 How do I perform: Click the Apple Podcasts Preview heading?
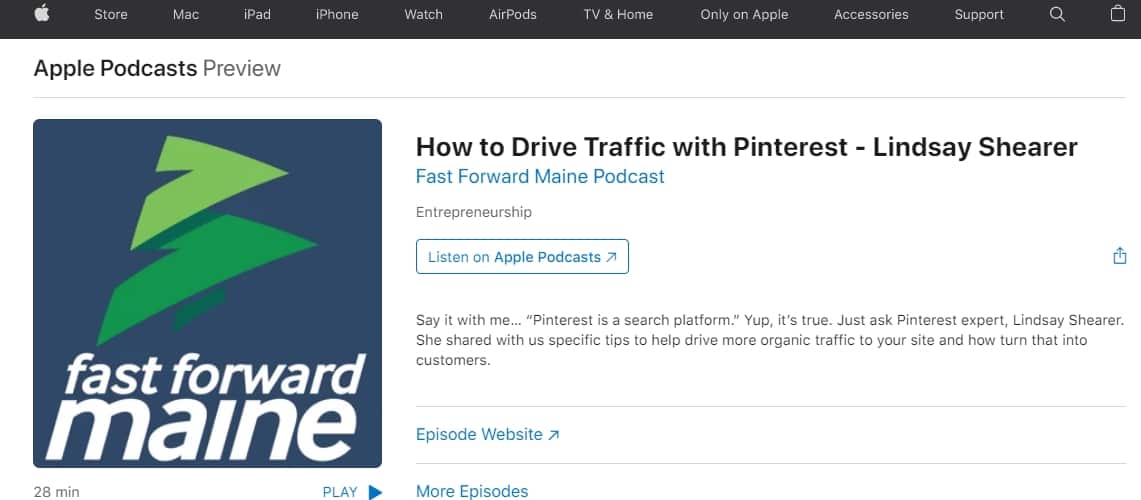[157, 68]
